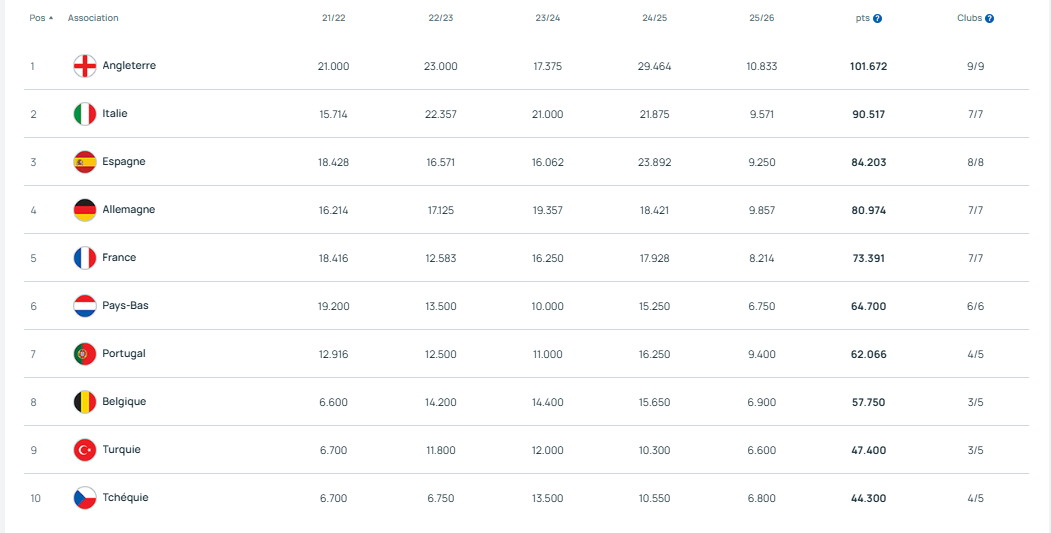Open the Tchéquie association link
This screenshot has height=533, width=1051.
pos(125,498)
